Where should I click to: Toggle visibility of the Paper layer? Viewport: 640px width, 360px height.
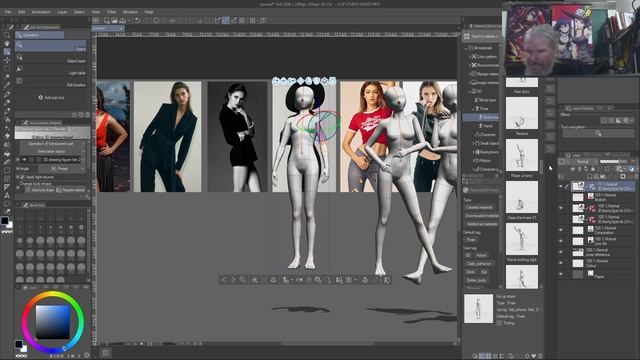(561, 274)
